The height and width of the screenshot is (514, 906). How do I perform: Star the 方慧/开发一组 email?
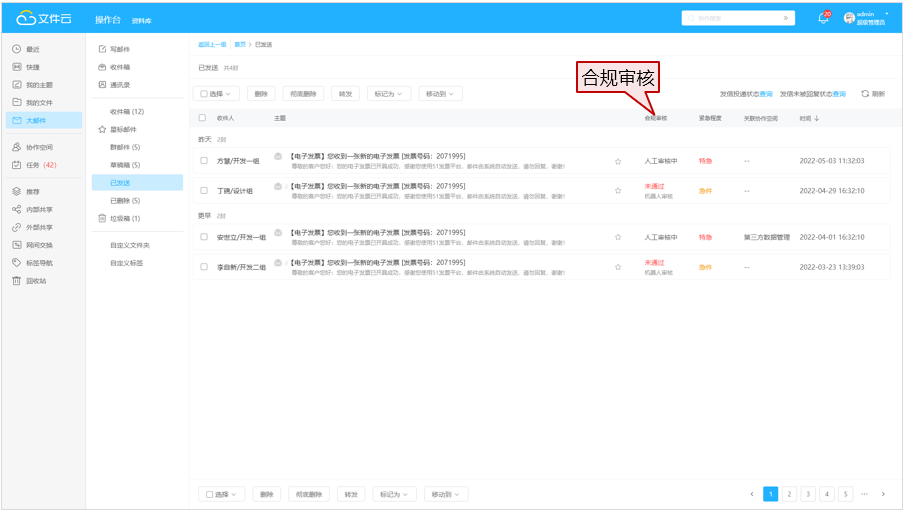pos(618,161)
